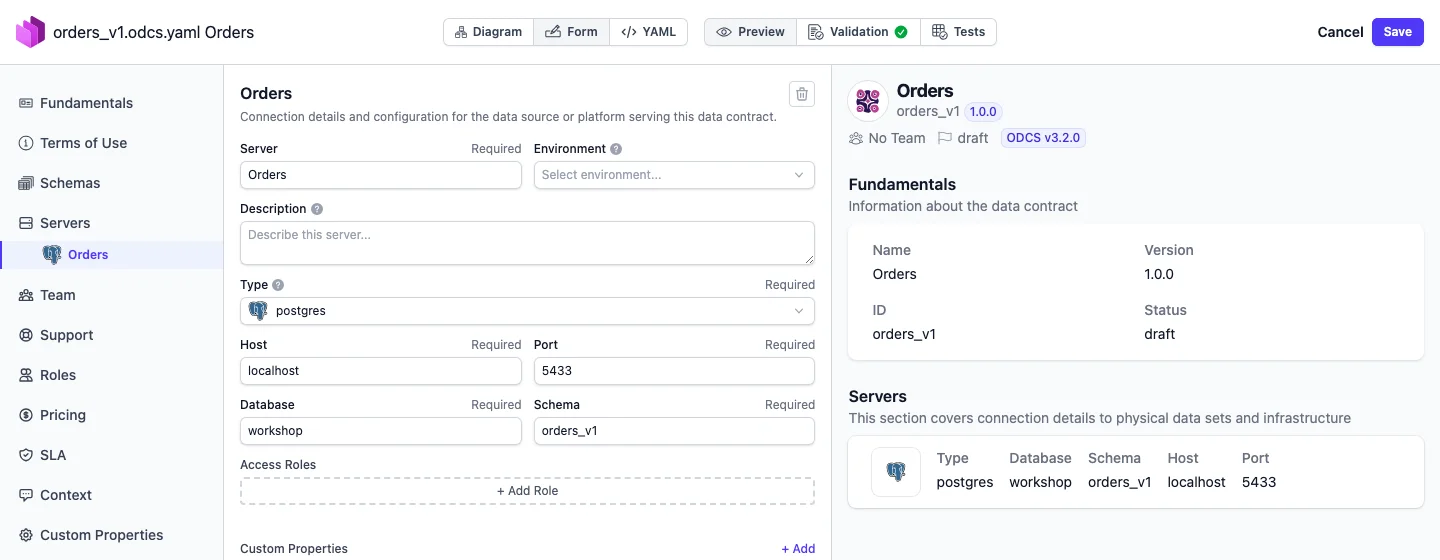This screenshot has width=1440, height=560.
Task: Click the Schemas table icon in sidebar
Action: 26,183
